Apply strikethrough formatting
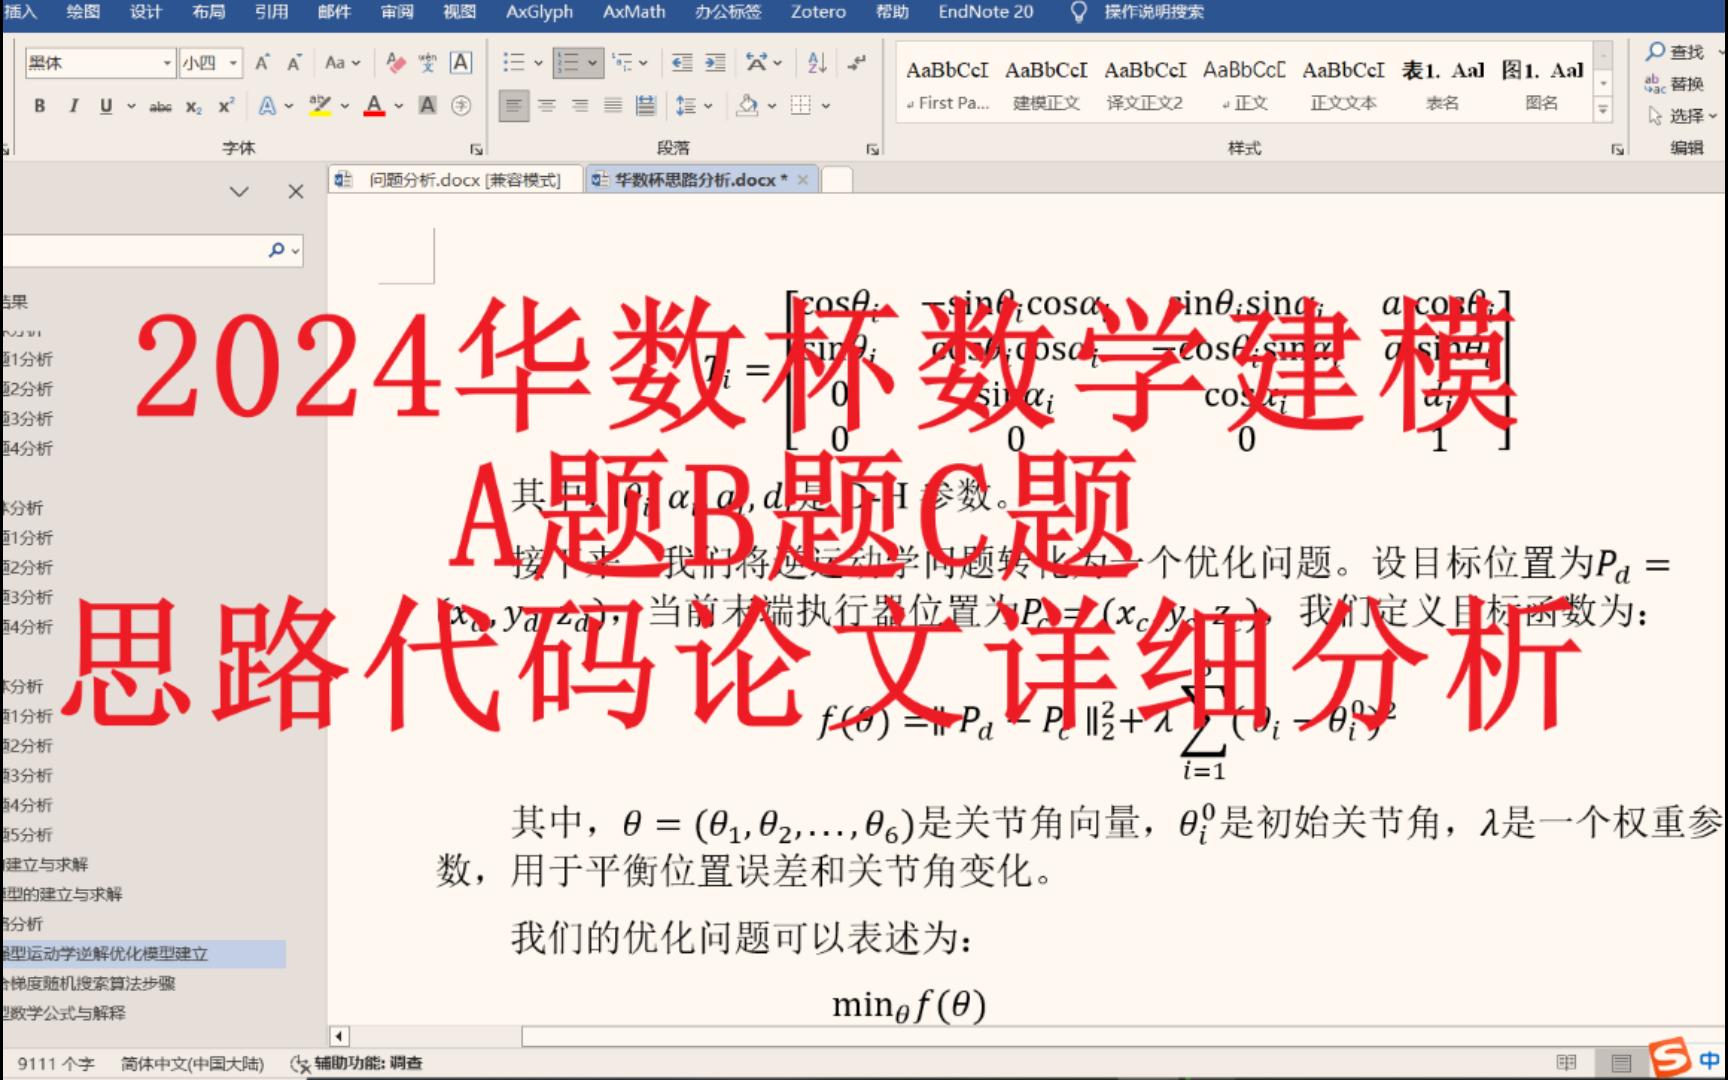 click(x=160, y=106)
